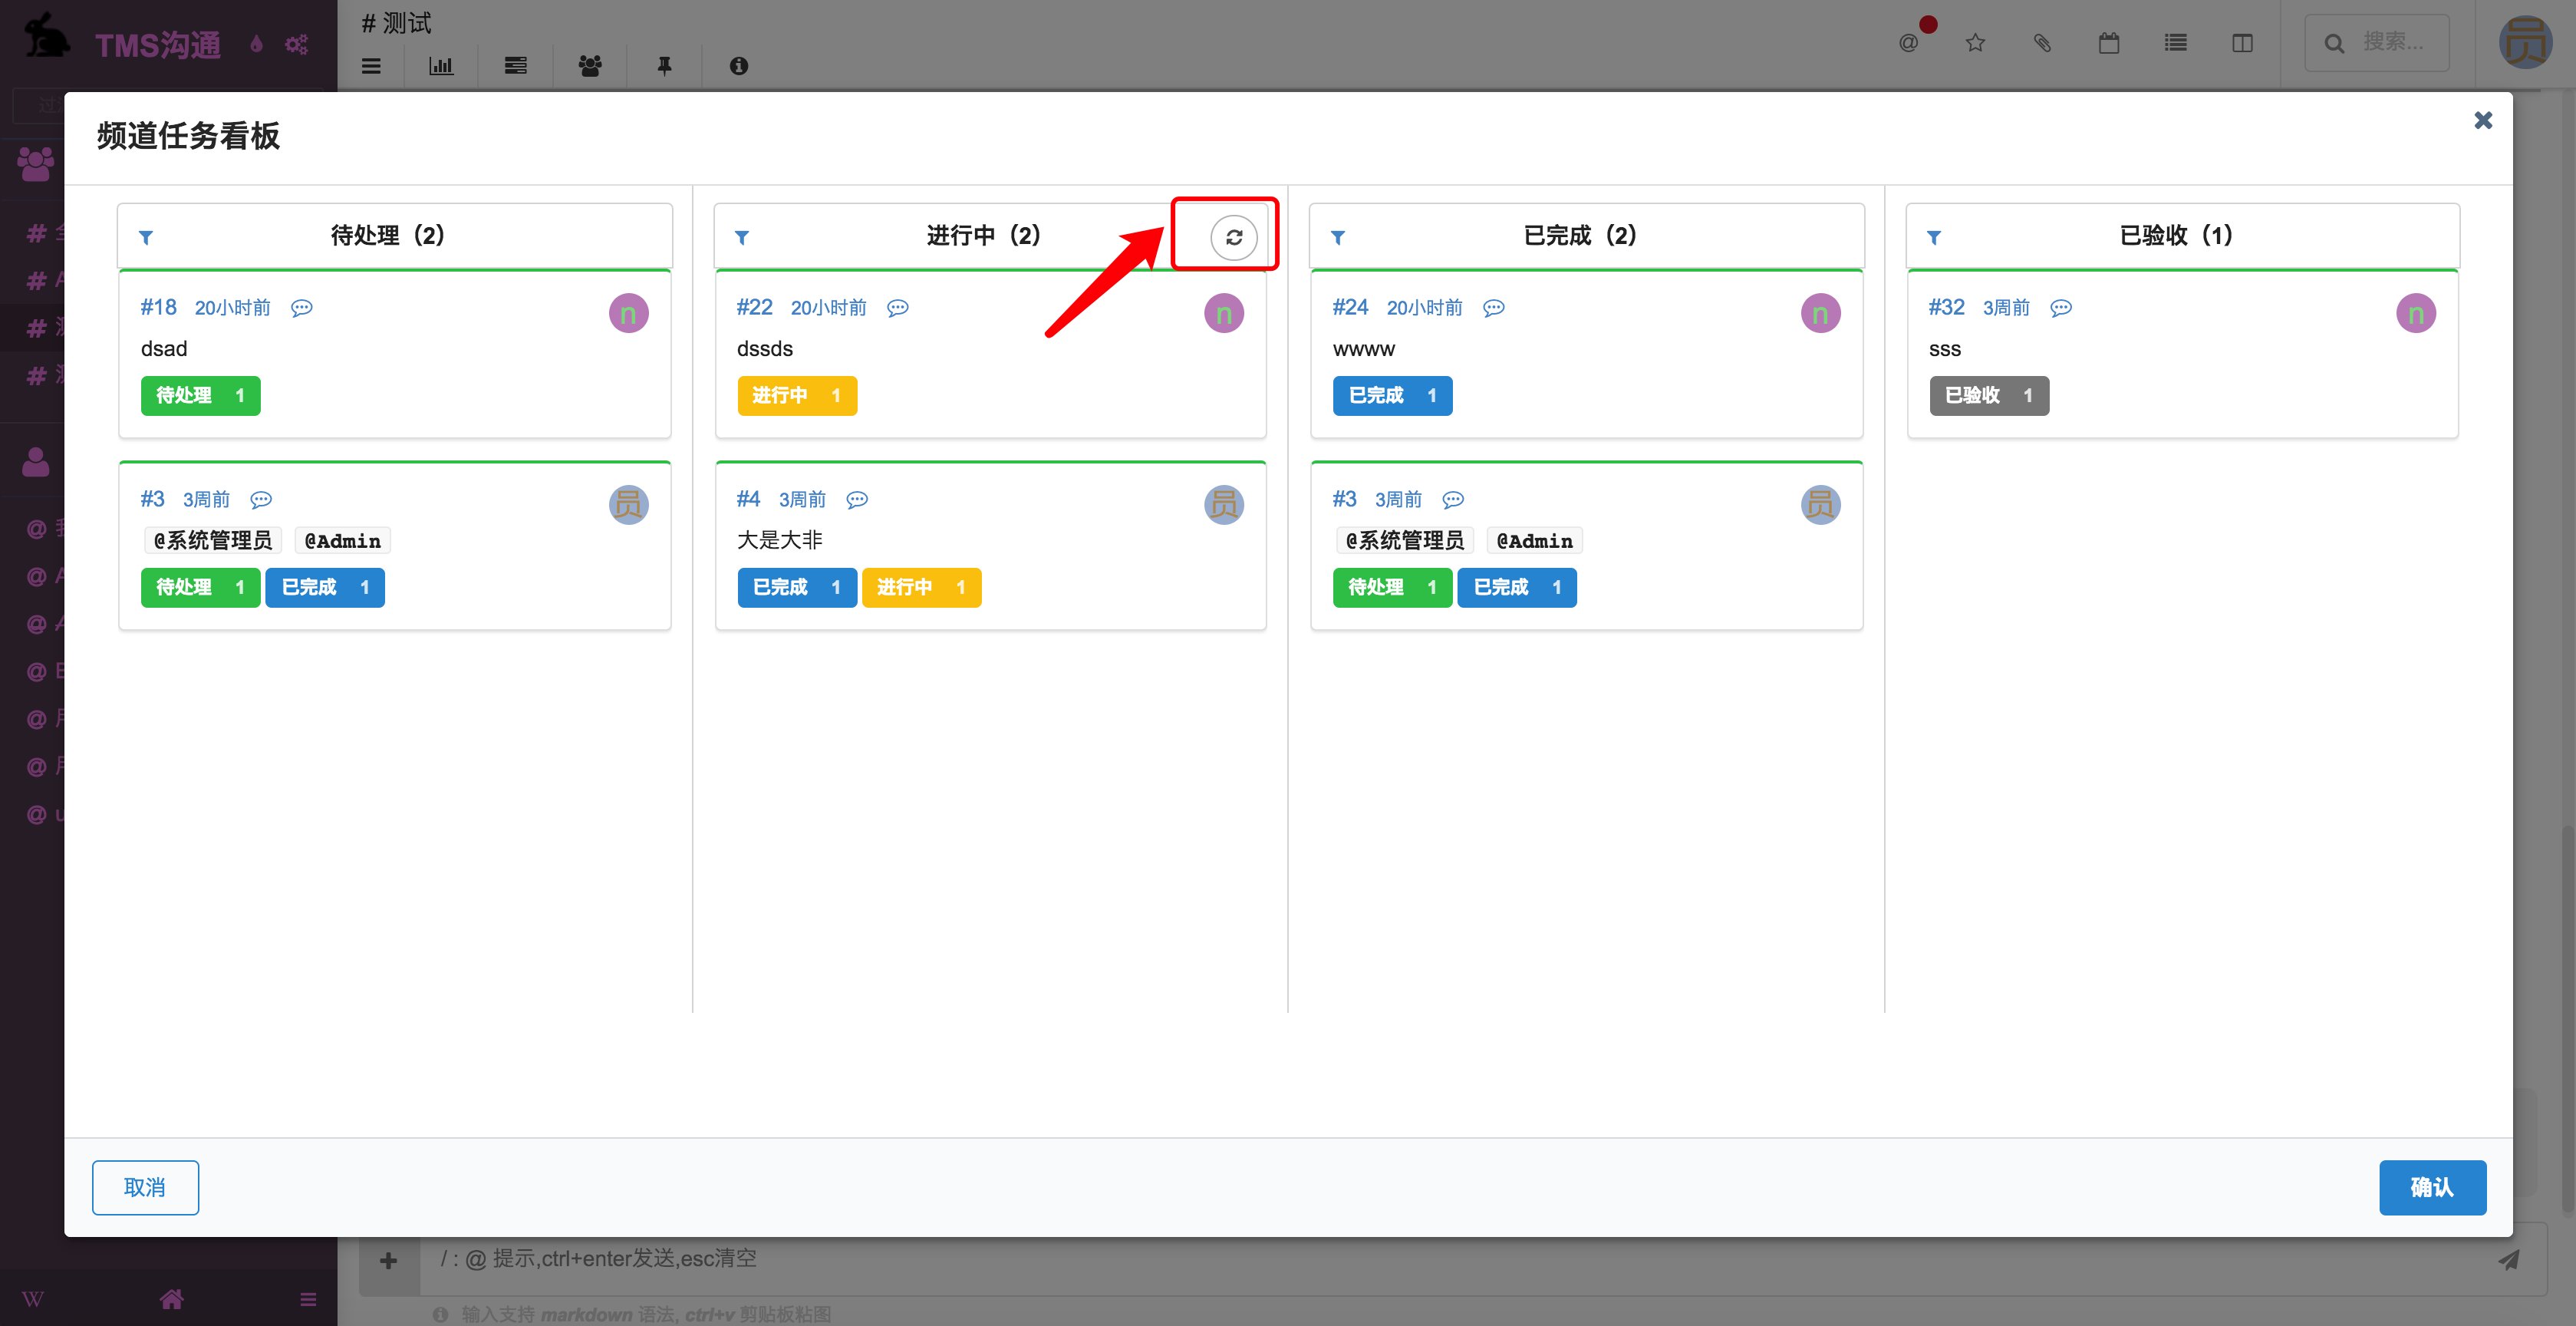The height and width of the screenshot is (1326, 2576).
Task: Open attachments paperclip icon
Action: tap(2042, 43)
